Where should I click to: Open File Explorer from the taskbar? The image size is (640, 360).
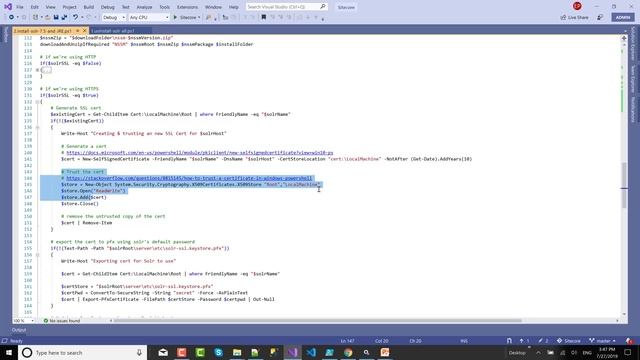237,353
